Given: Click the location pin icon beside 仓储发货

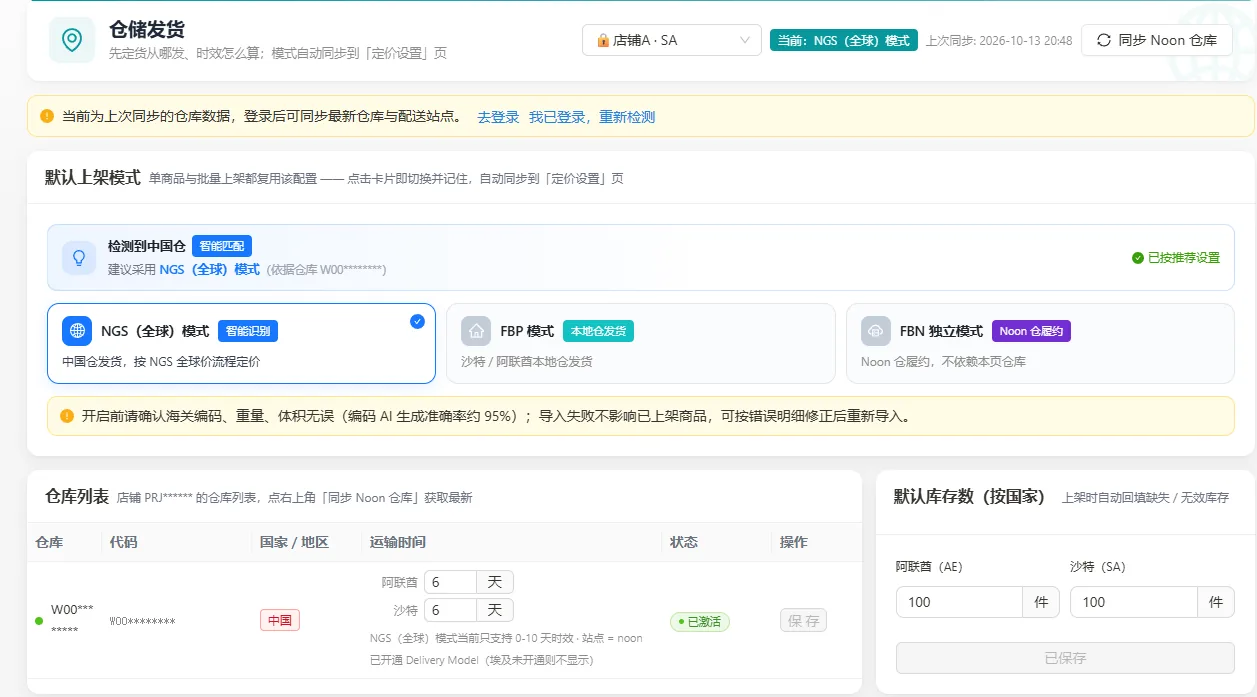Looking at the screenshot, I should click(72, 40).
